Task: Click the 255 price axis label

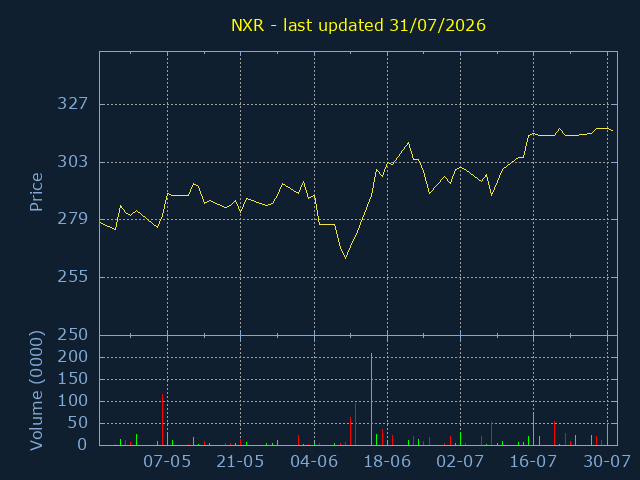Action: [x=73, y=277]
